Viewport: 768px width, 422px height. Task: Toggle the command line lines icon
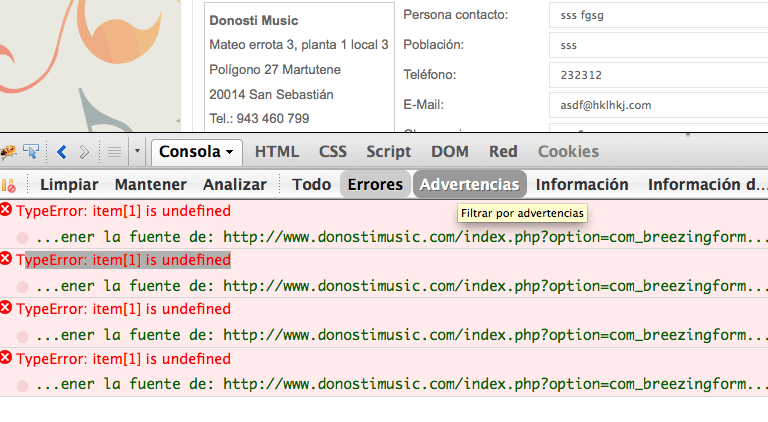[114, 152]
